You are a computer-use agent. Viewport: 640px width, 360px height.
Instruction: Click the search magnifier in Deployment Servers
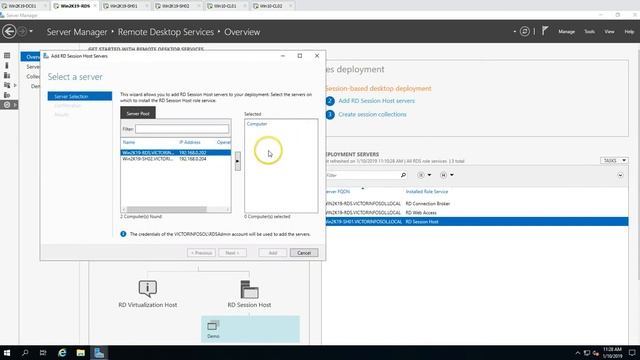tap(403, 175)
